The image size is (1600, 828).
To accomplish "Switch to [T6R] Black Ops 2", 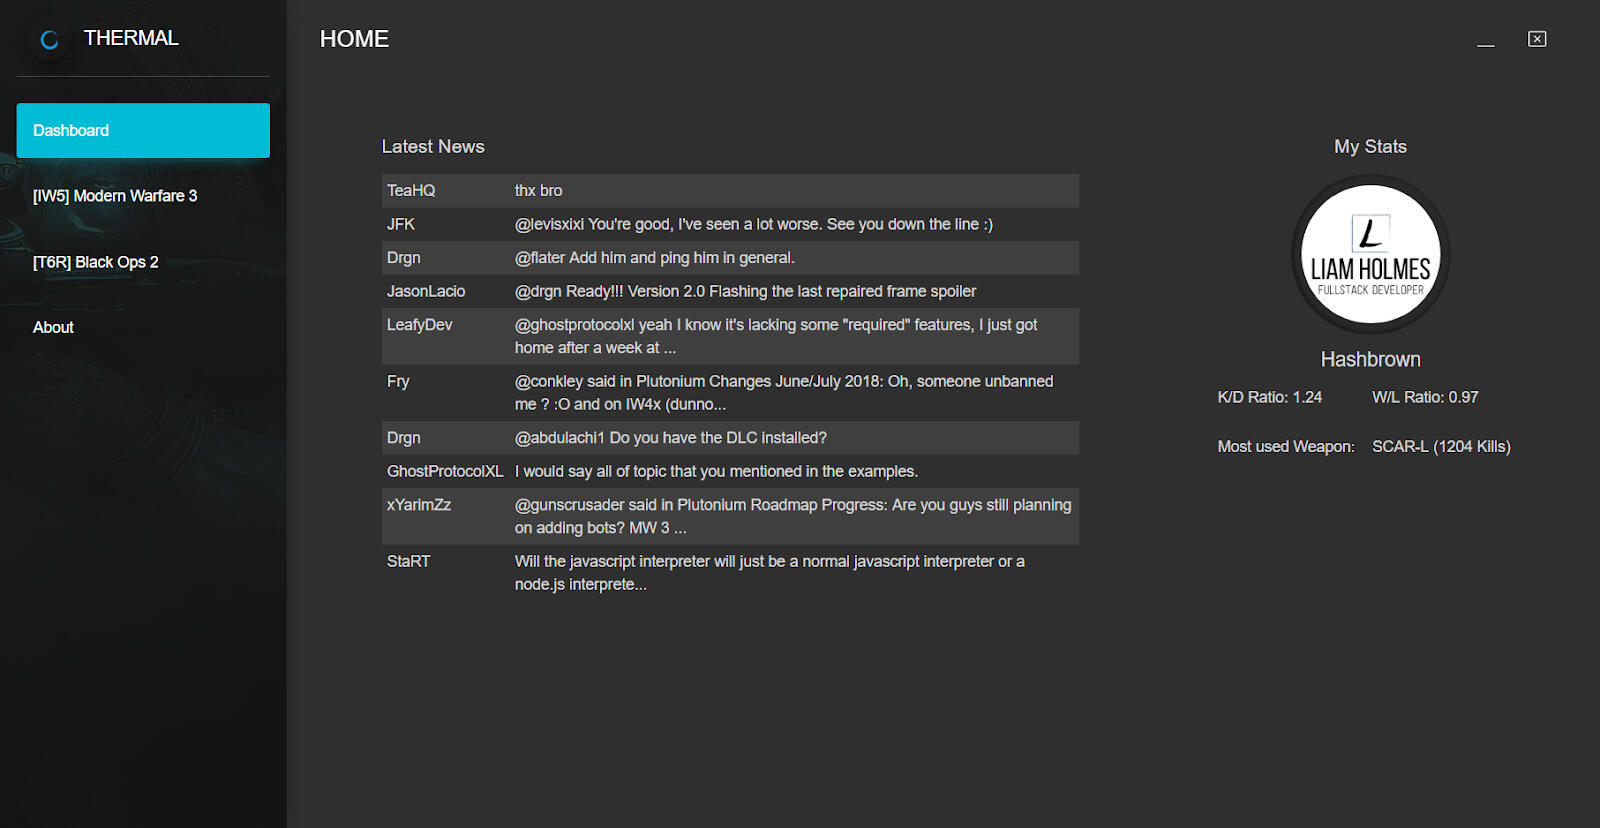I will 96,262.
